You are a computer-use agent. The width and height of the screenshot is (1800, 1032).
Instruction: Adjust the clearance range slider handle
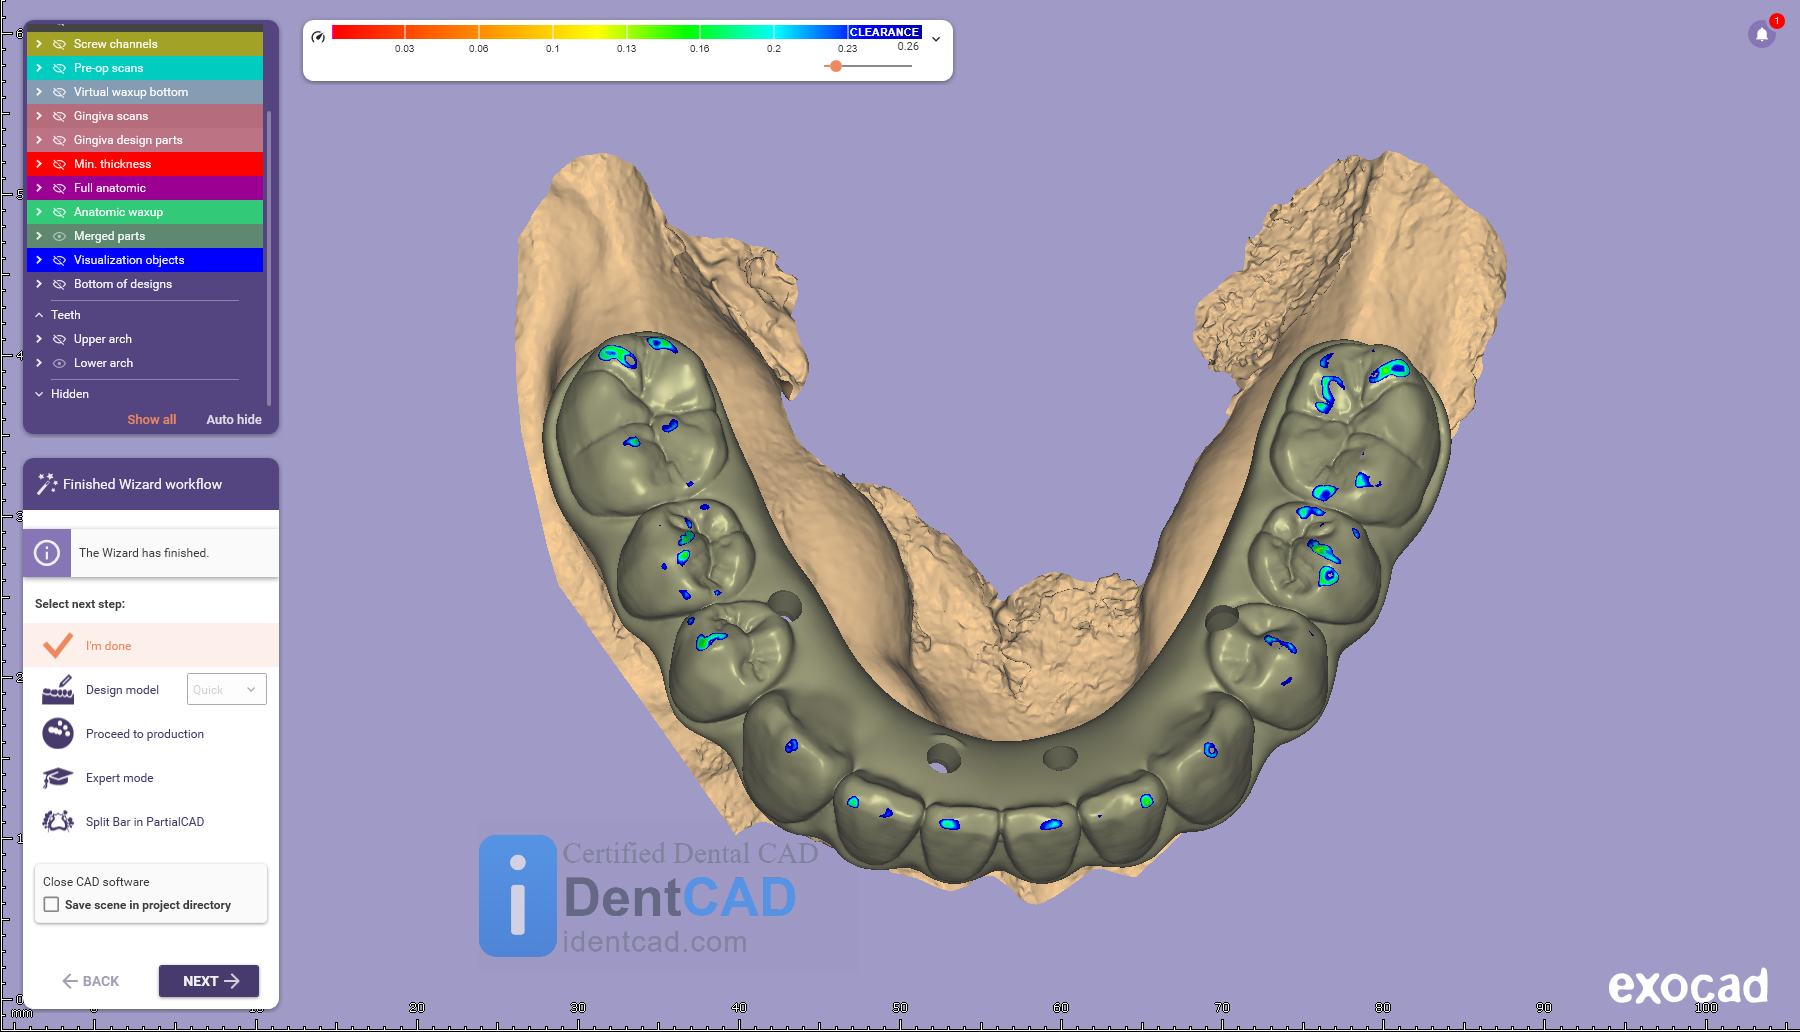pyautogui.click(x=836, y=66)
